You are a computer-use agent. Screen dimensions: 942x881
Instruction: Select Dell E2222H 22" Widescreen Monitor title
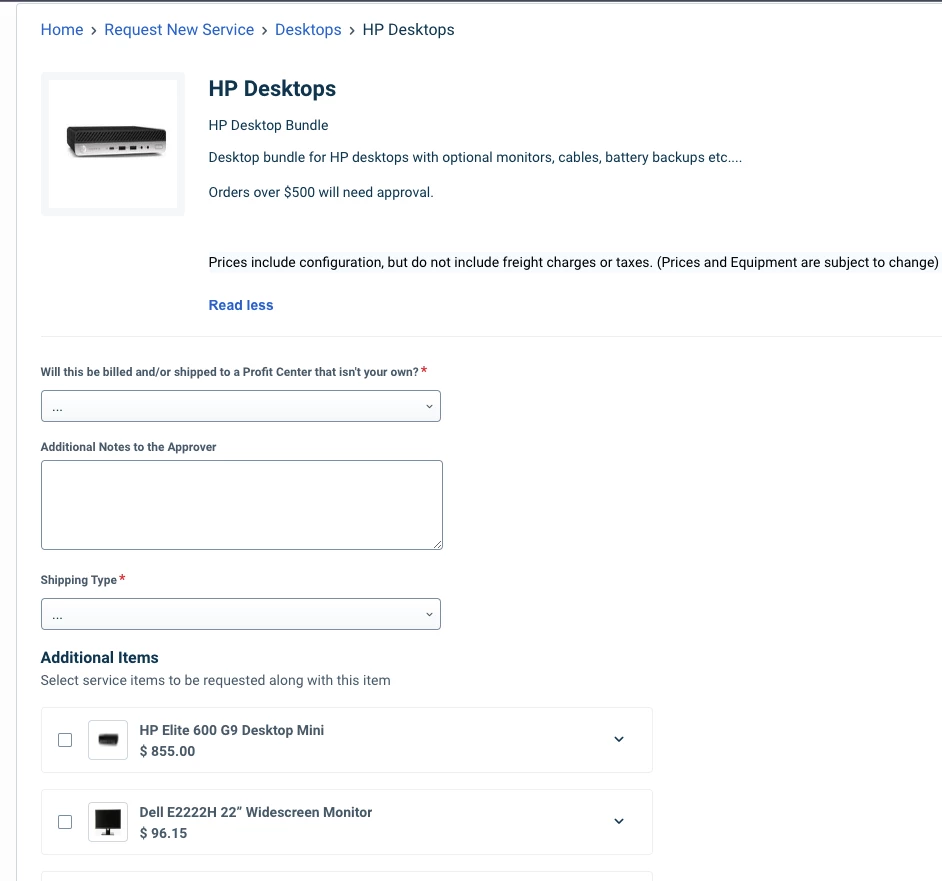click(256, 812)
